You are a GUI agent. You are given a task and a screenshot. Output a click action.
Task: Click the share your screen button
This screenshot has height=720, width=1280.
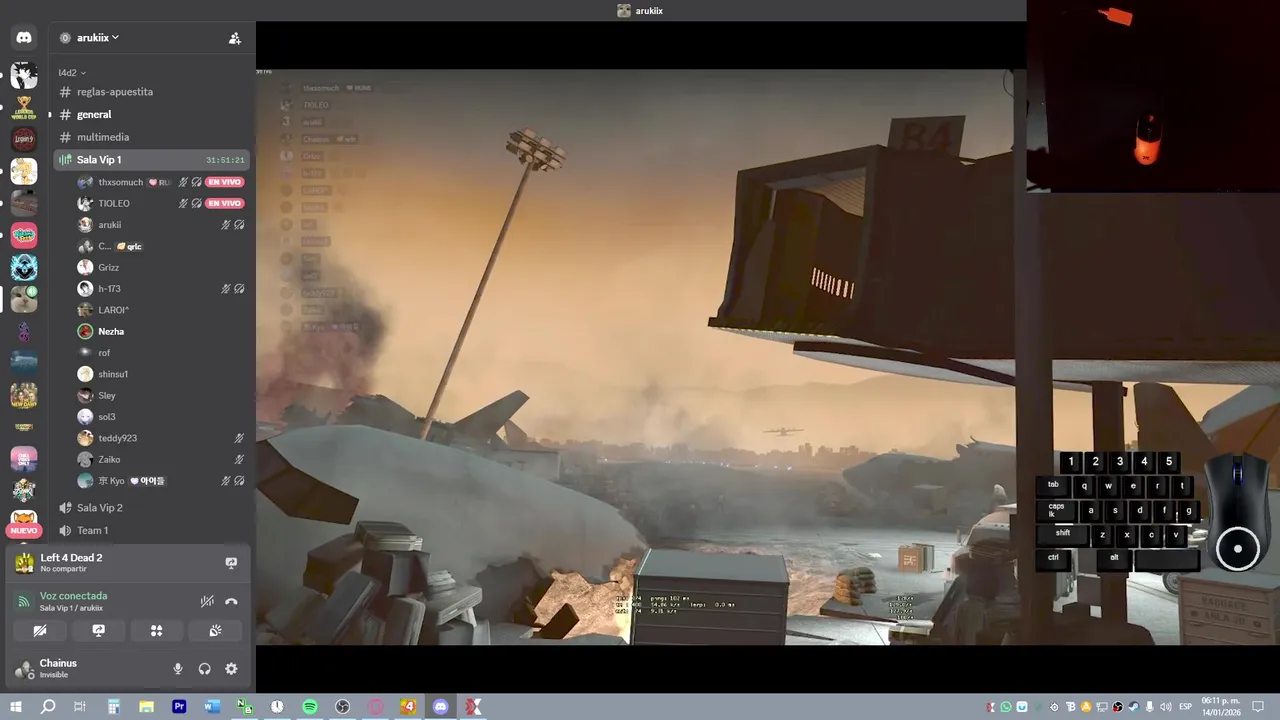[98, 631]
